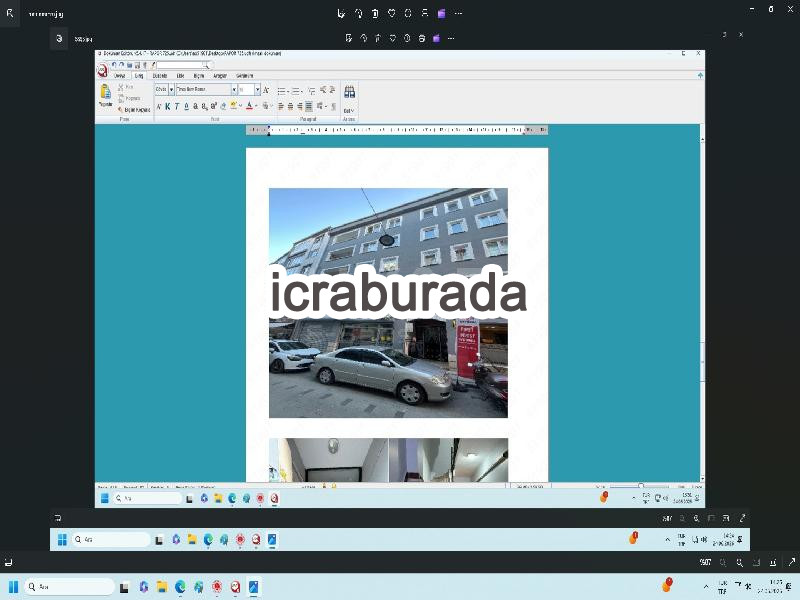Click the editor quick access search field
The image size is (800, 600).
pos(181,65)
